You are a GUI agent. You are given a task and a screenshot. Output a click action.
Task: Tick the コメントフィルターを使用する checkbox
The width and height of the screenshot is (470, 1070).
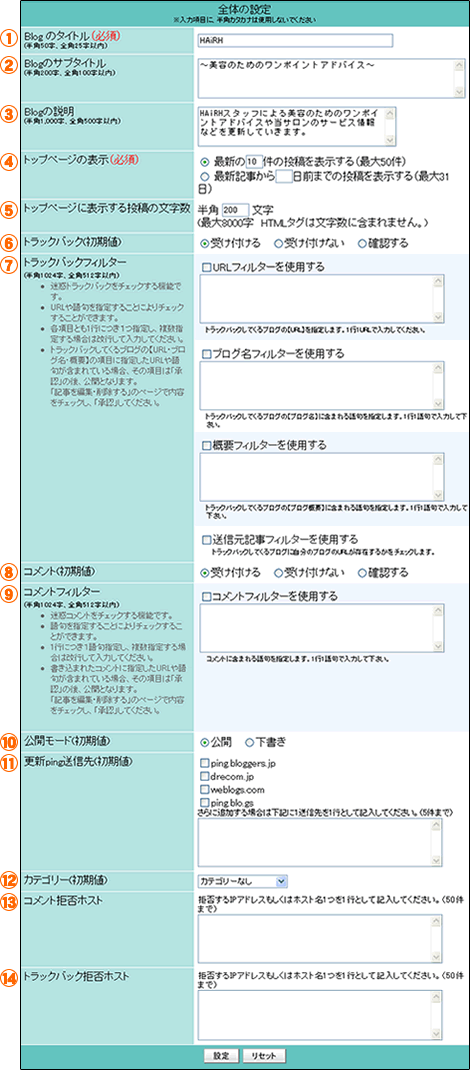206,596
